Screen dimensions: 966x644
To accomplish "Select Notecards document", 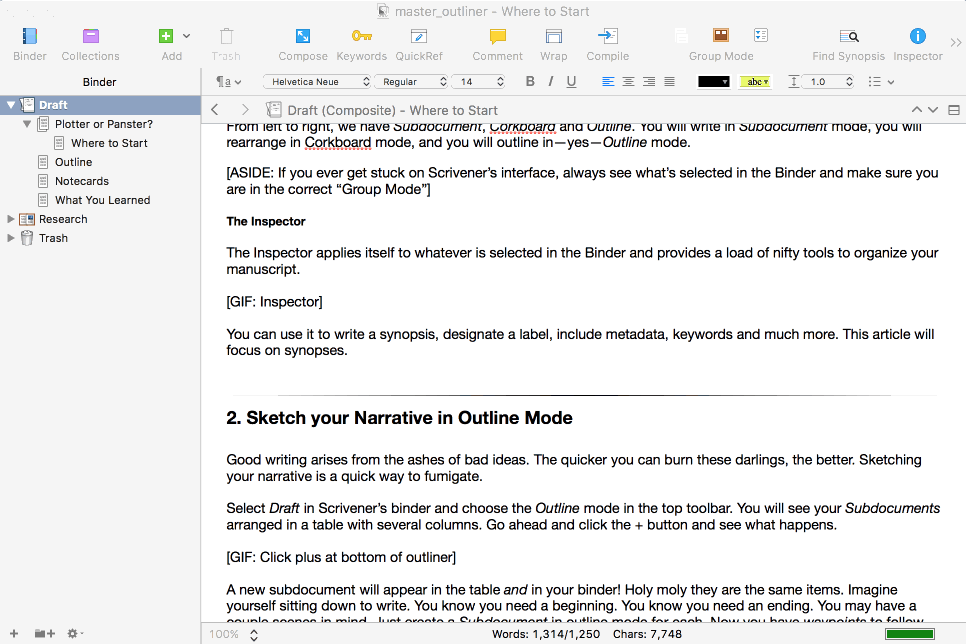I will point(82,181).
